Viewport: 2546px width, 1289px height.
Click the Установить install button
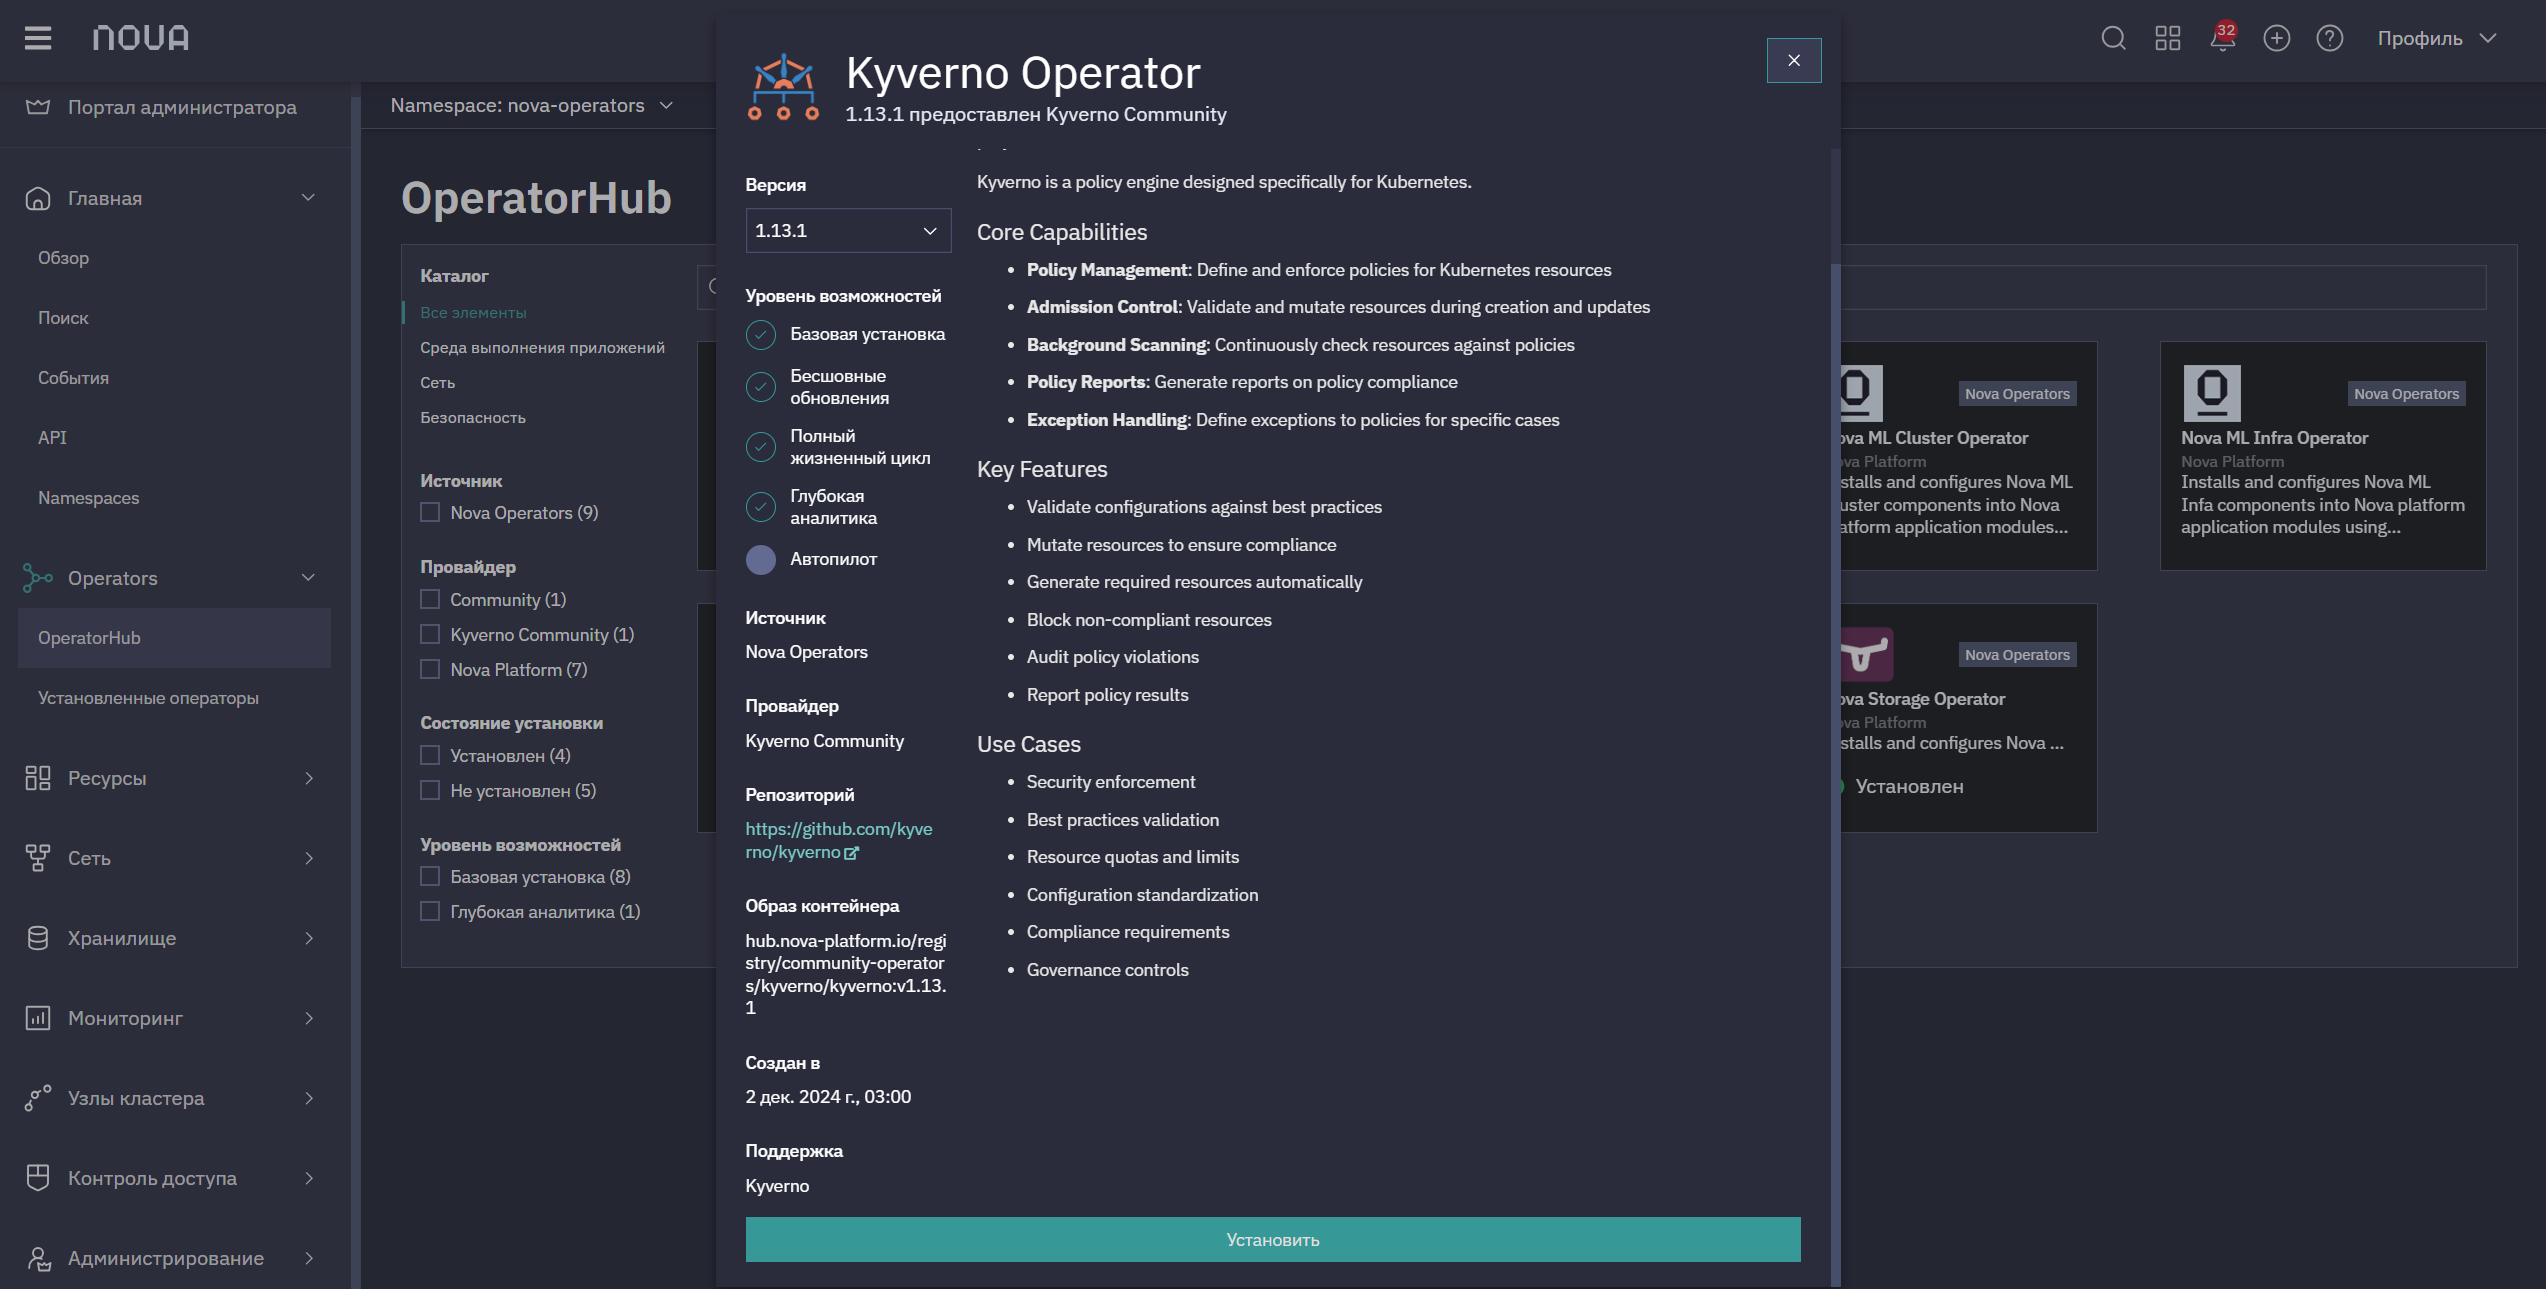[1273, 1240]
